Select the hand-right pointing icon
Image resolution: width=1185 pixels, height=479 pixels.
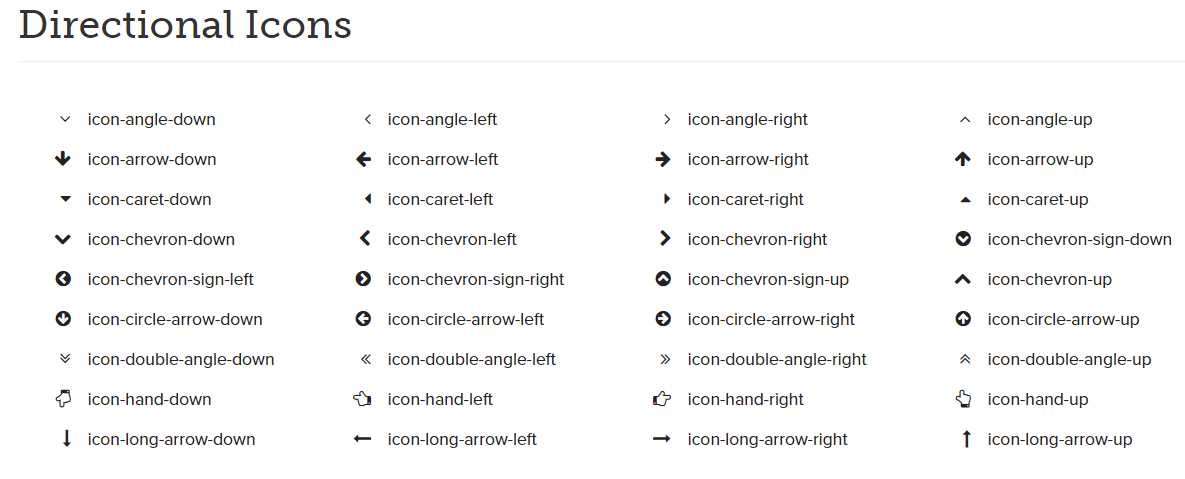(662, 399)
